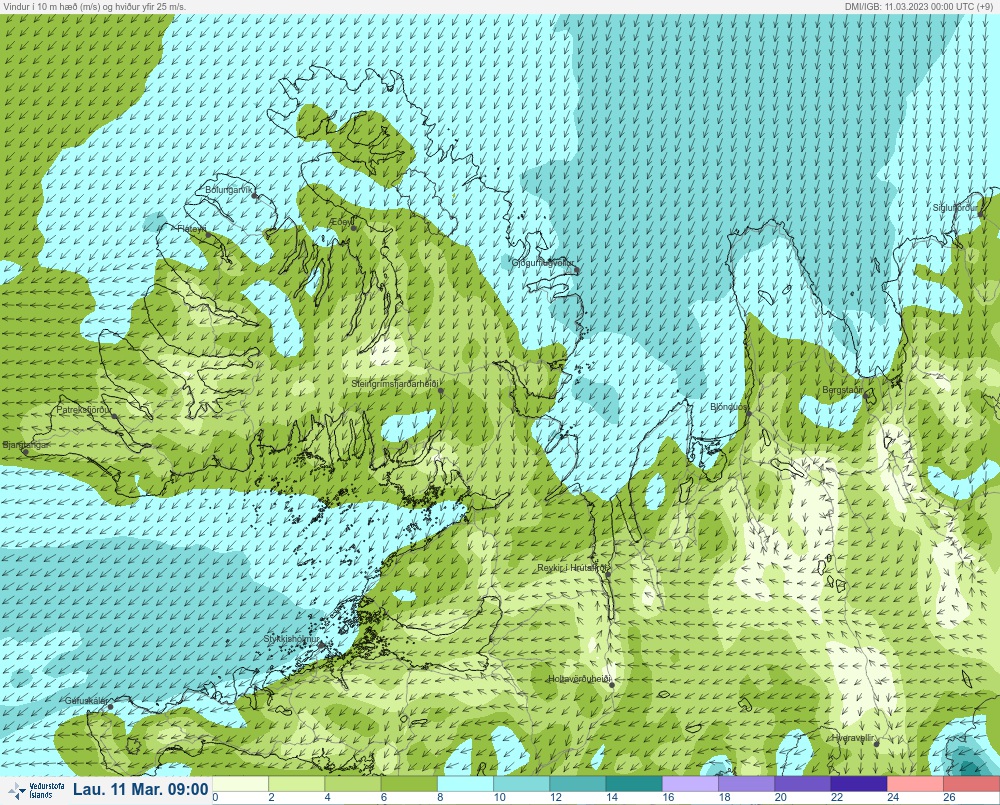Click the legend value 16
The width and height of the screenshot is (1000, 805).
click(x=668, y=797)
